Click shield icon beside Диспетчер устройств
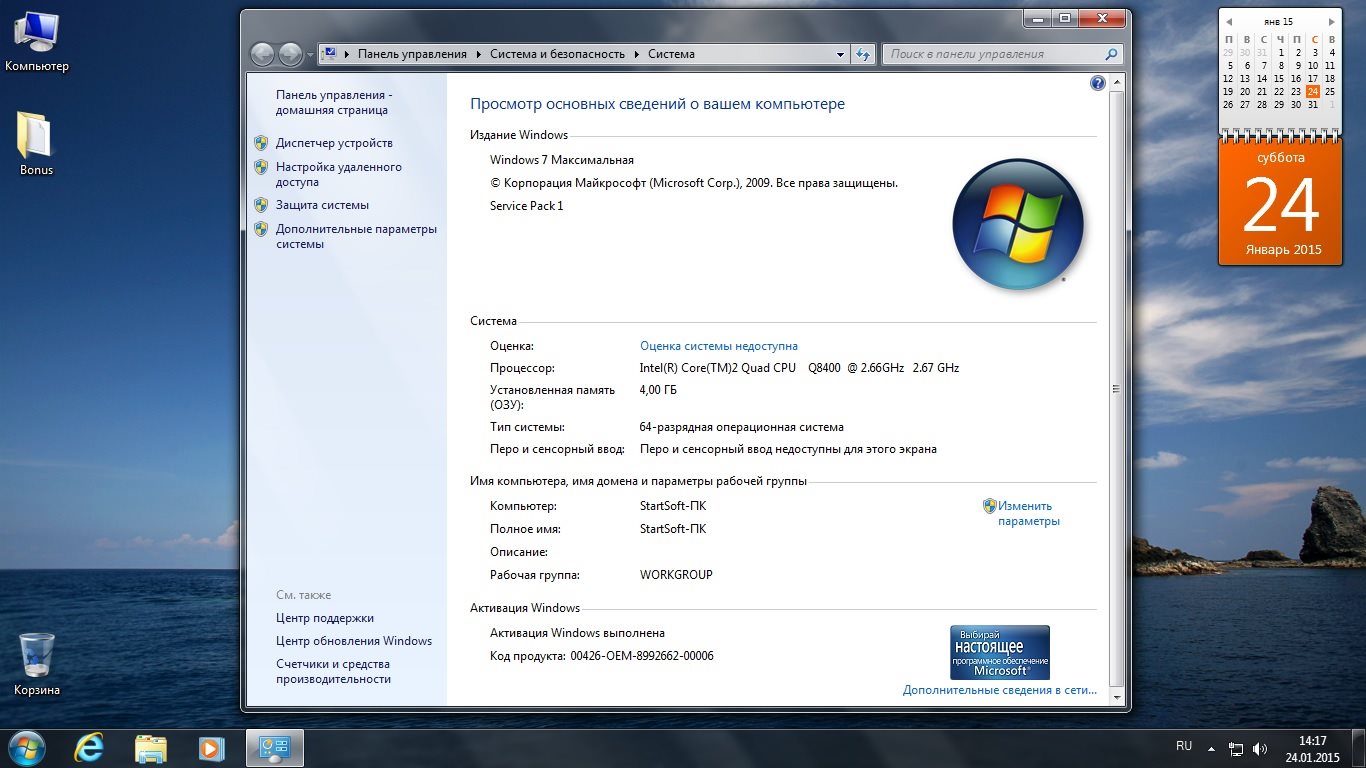 point(261,143)
